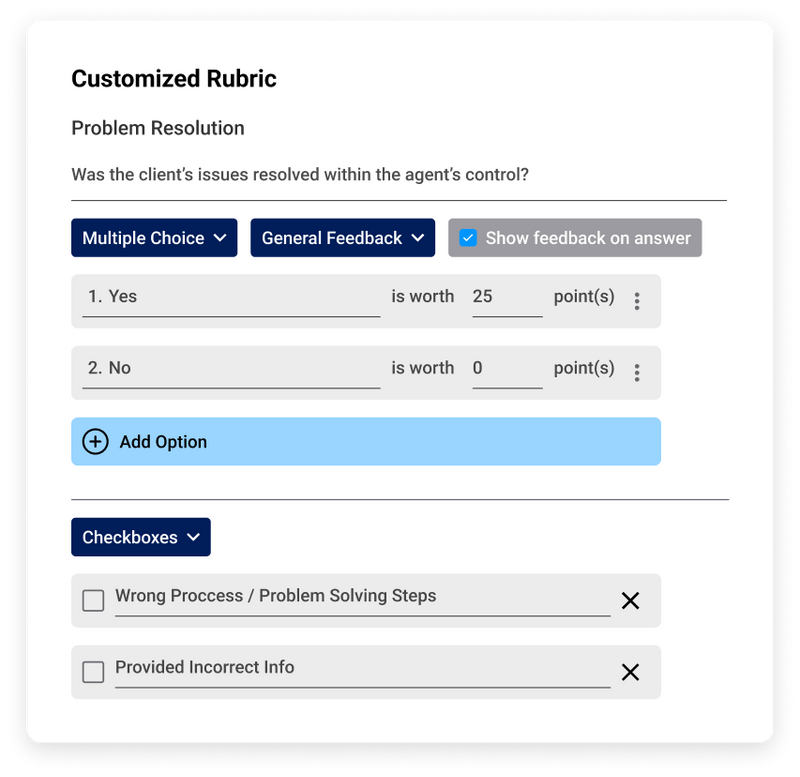Image resolution: width=800 pixels, height=777 pixels.
Task: Check the "Provided Incorrect Info" box
Action: [93, 672]
